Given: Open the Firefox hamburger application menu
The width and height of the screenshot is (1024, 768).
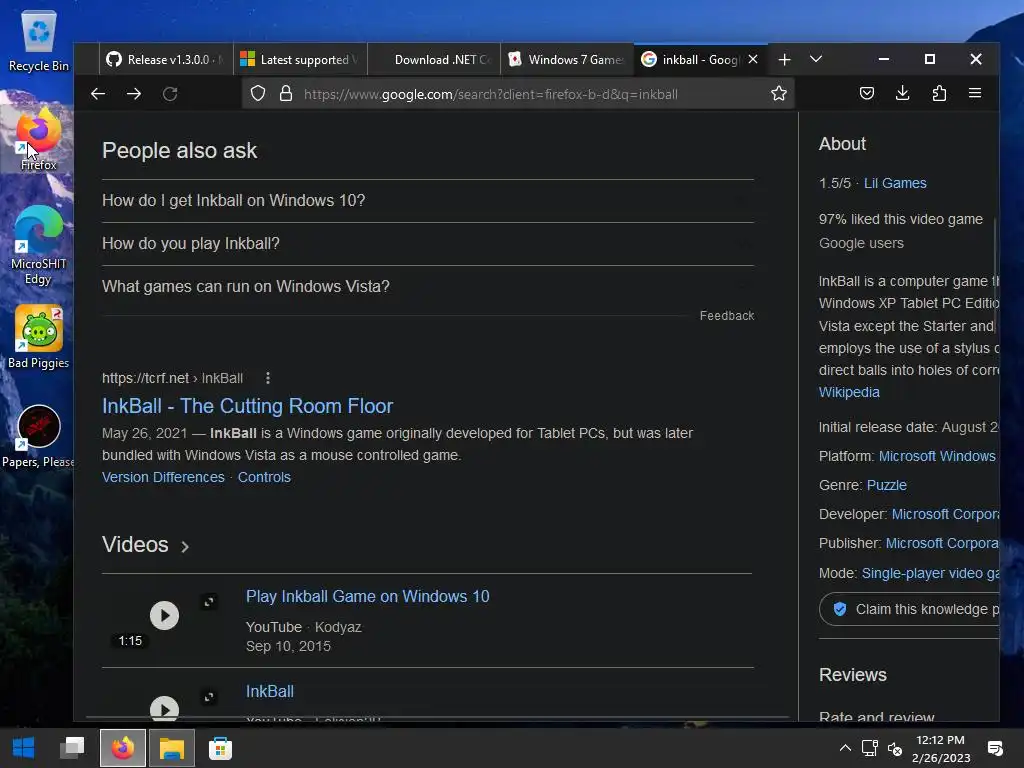Looking at the screenshot, I should coord(975,93).
